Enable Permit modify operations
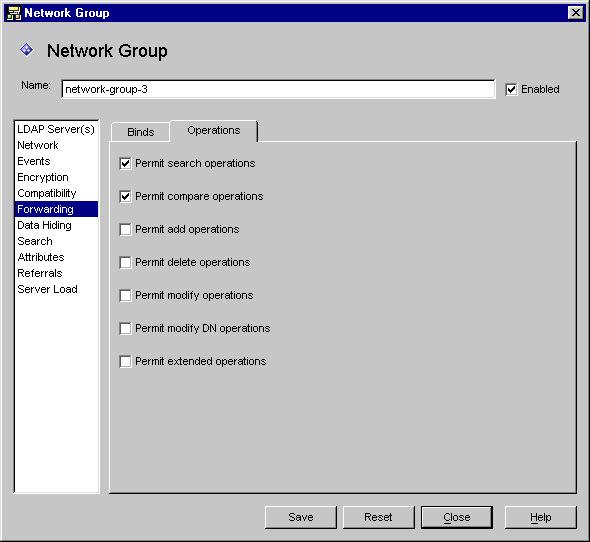Viewport: 590px width, 542px height. (125, 295)
